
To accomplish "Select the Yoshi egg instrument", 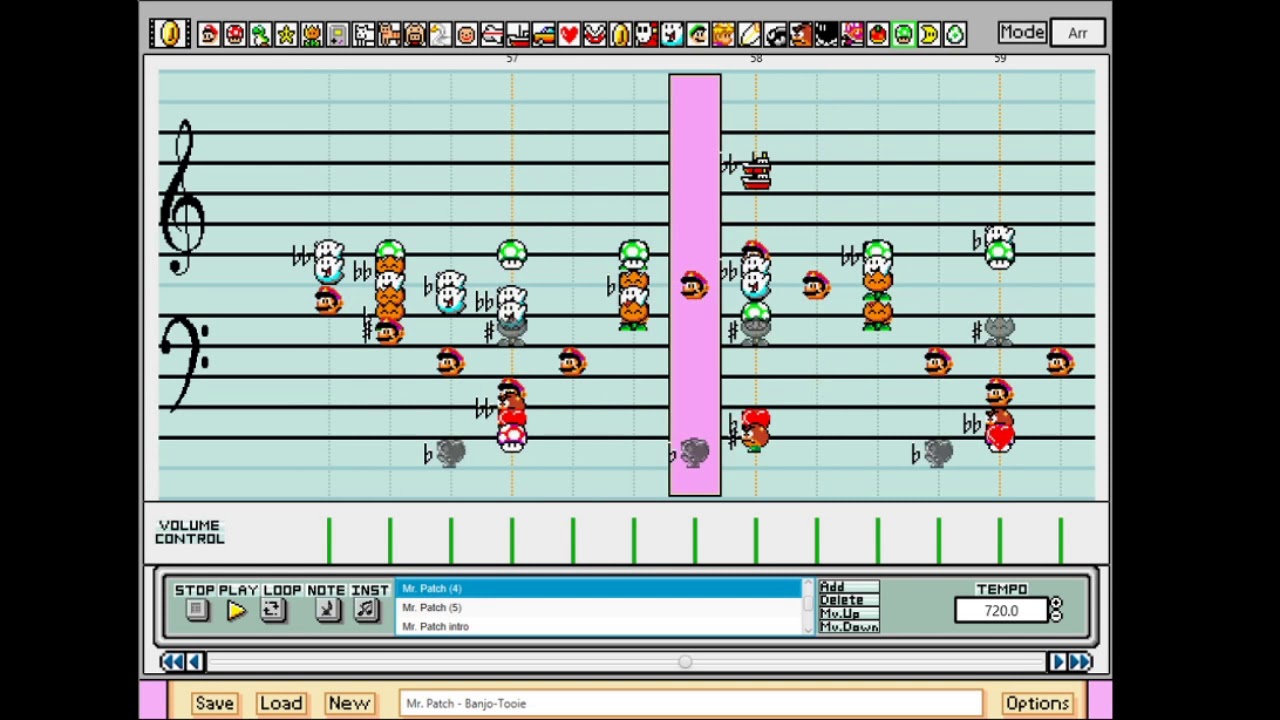I will [955, 34].
